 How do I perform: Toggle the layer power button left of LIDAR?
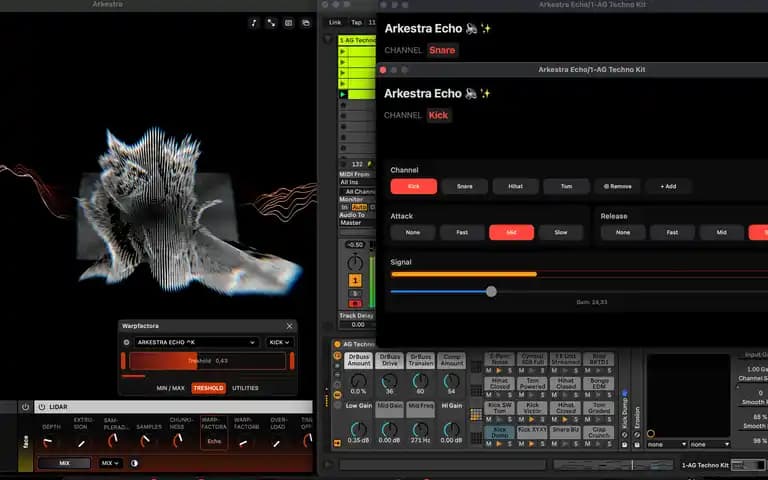coord(25,407)
